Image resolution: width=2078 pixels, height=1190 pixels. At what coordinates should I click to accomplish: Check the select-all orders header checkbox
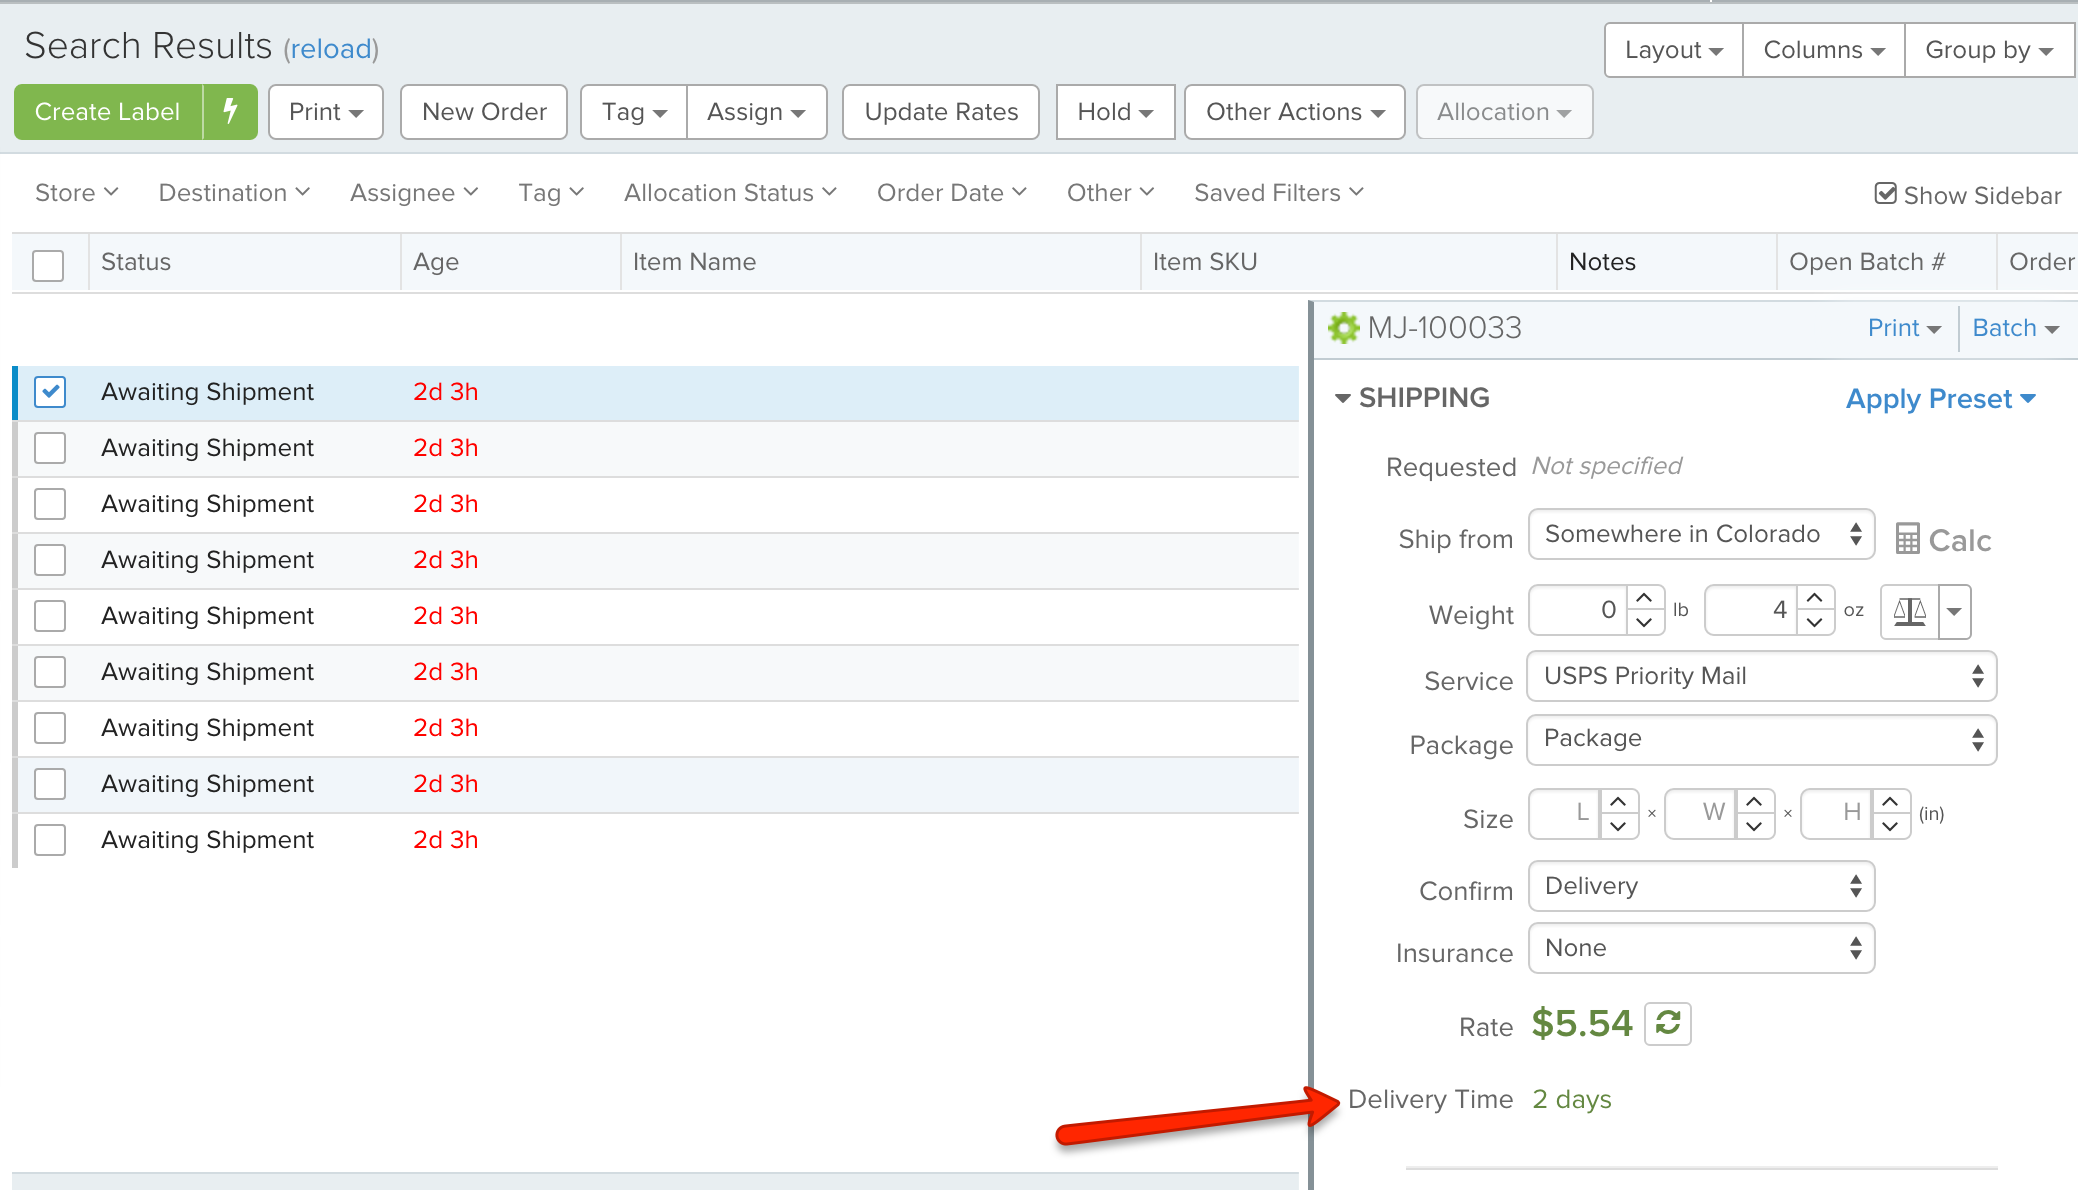click(48, 264)
